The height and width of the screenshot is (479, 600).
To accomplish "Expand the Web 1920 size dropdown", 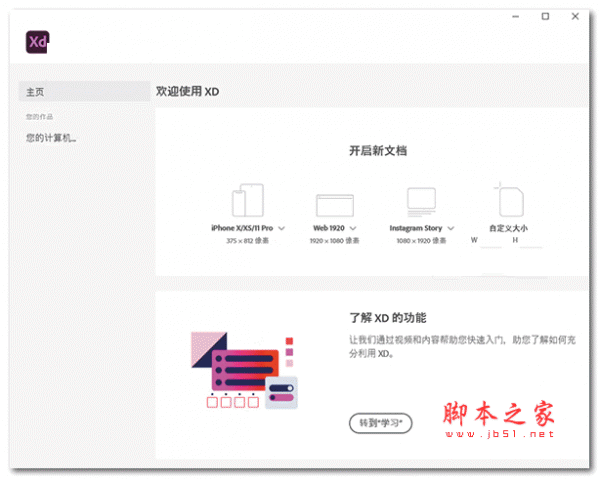I will pos(353,228).
